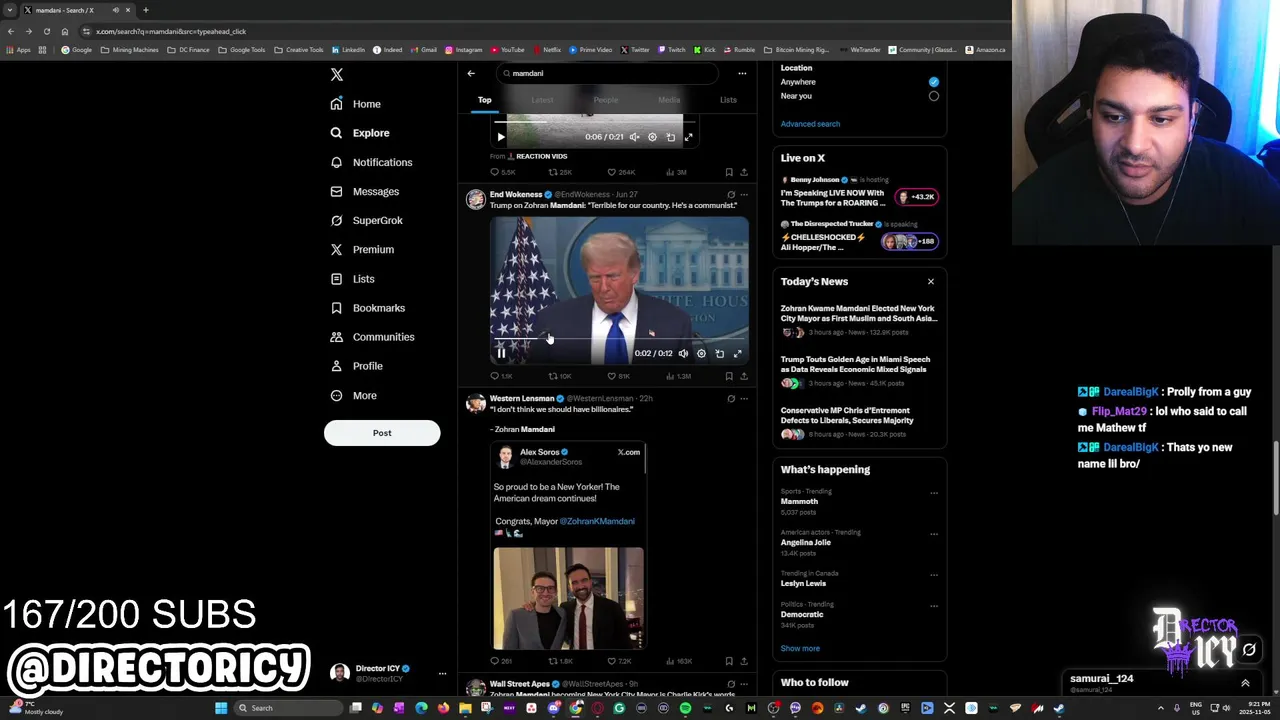Bookmark the Western Lensman post
This screenshot has width=1280, height=720.
[729, 661]
